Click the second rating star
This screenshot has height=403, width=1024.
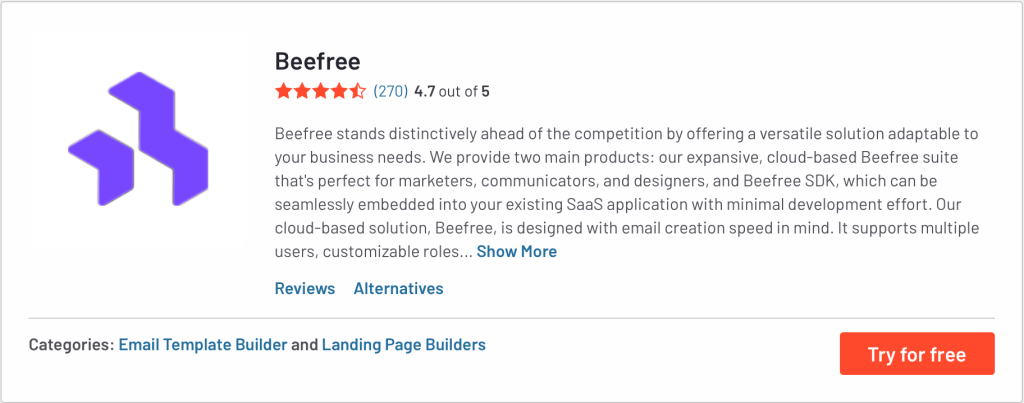[x=302, y=91]
